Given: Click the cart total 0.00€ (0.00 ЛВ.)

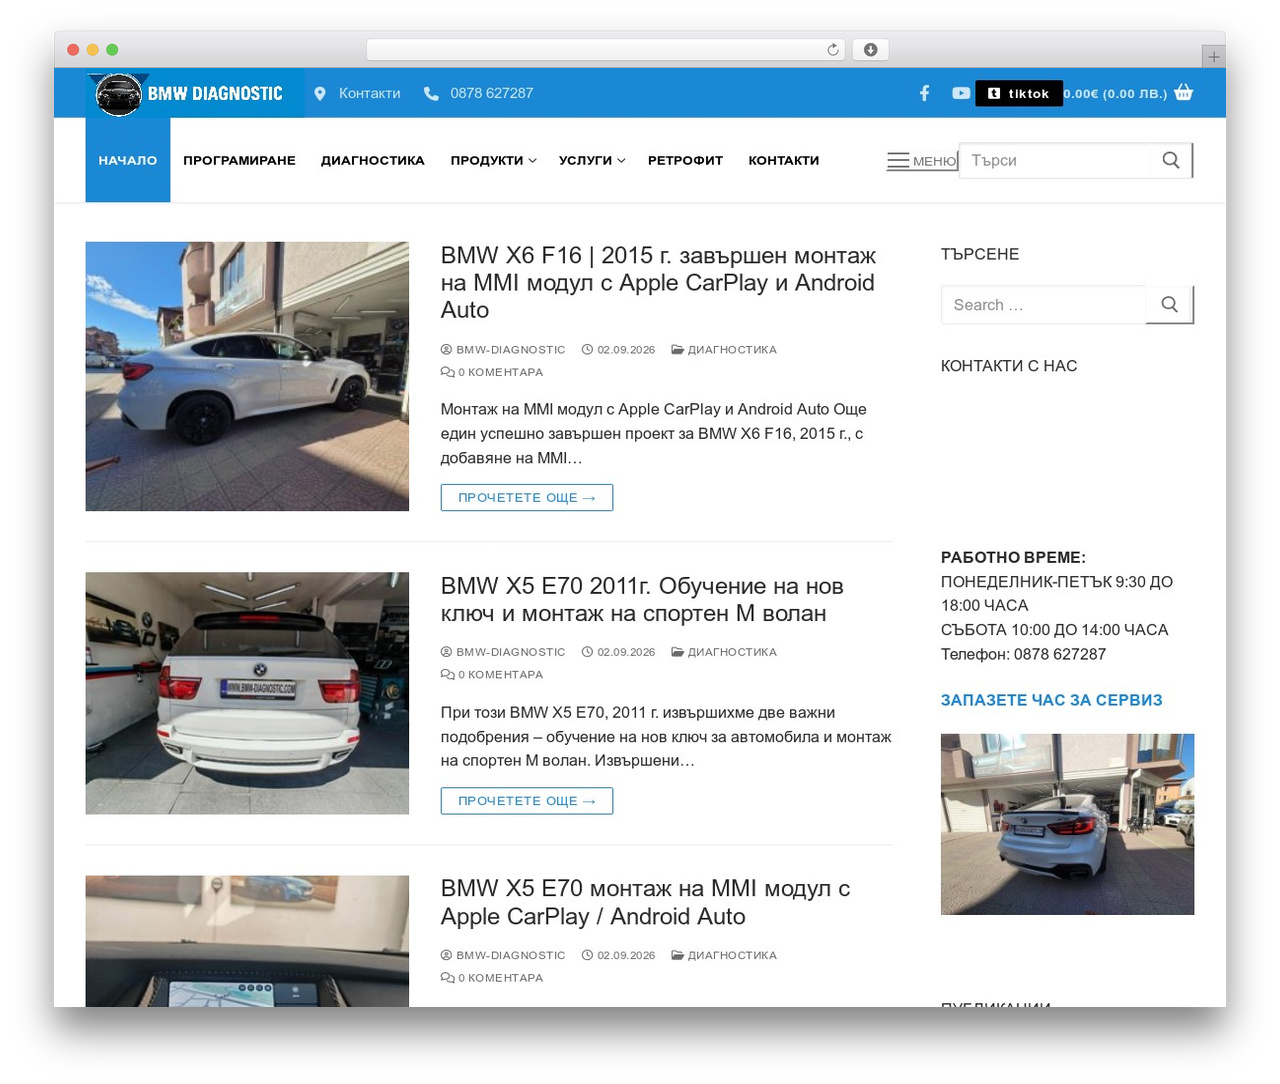Looking at the screenshot, I should [1115, 93].
